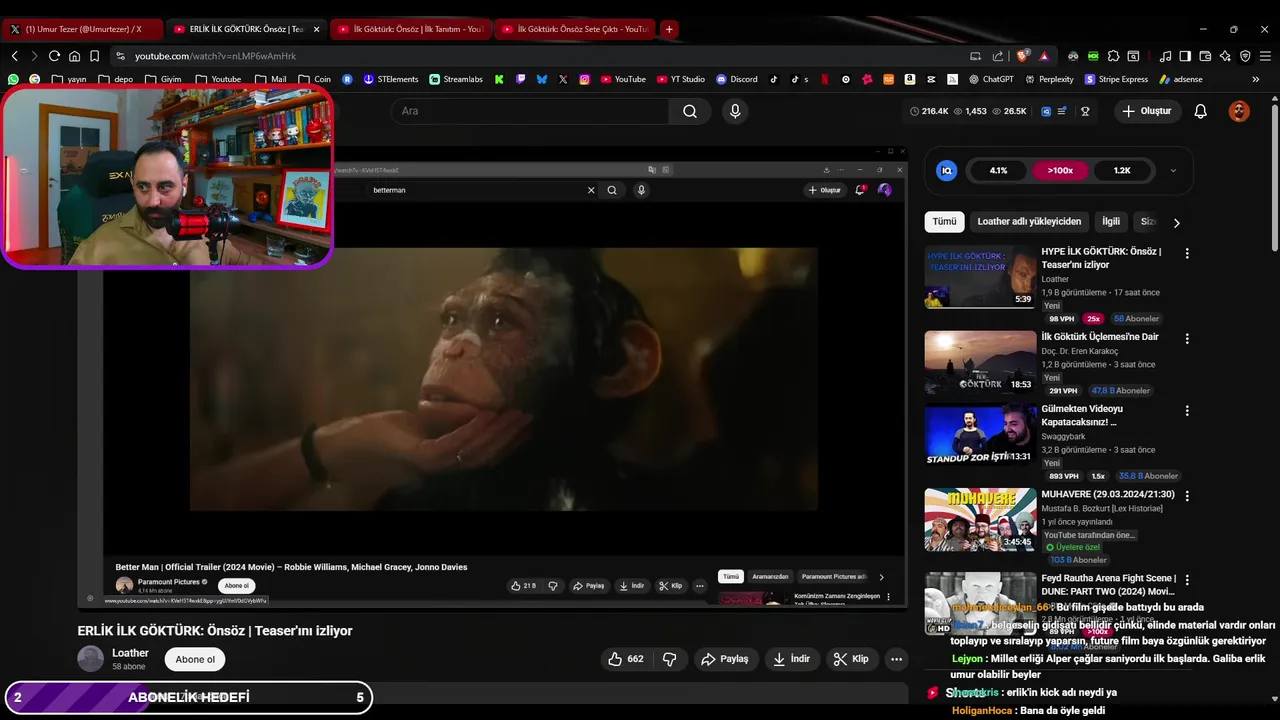Open the Giyim bookmarks folder
Image resolution: width=1280 pixels, height=720 pixels.
click(x=163, y=79)
